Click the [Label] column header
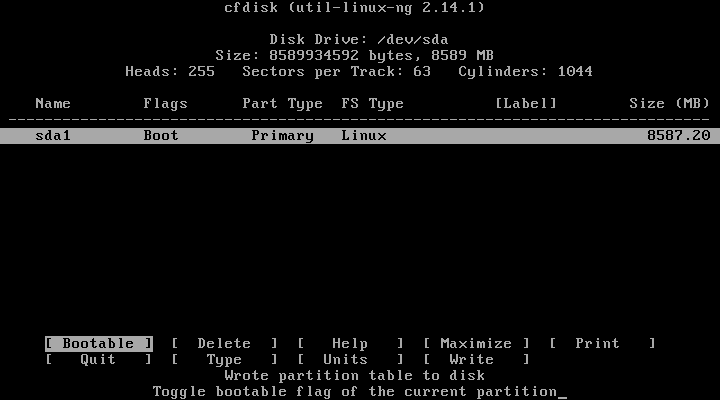 coord(526,104)
